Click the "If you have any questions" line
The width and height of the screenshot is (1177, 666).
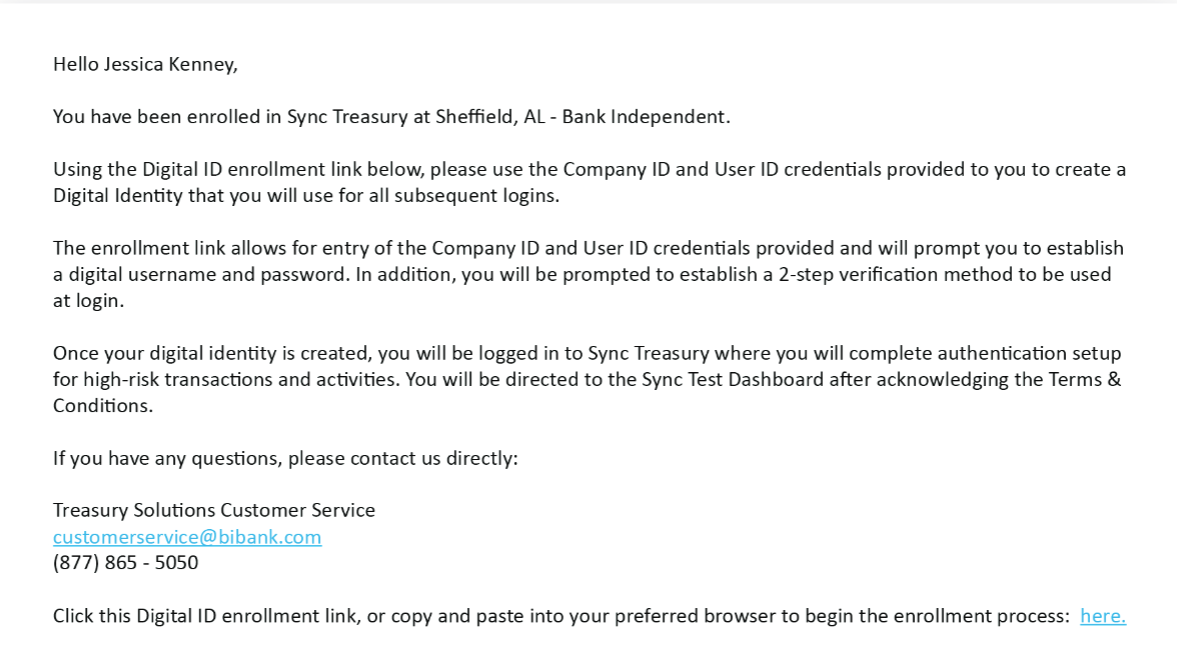click(285, 459)
